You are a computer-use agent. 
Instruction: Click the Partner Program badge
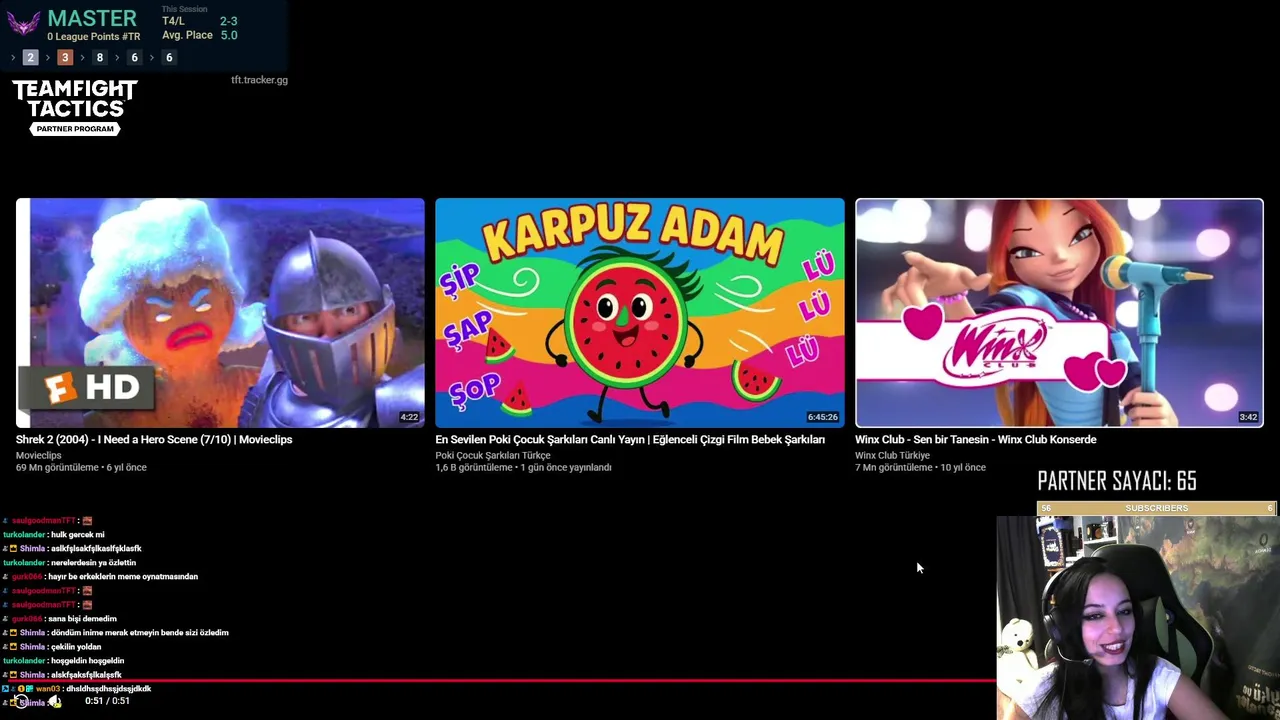(x=75, y=129)
